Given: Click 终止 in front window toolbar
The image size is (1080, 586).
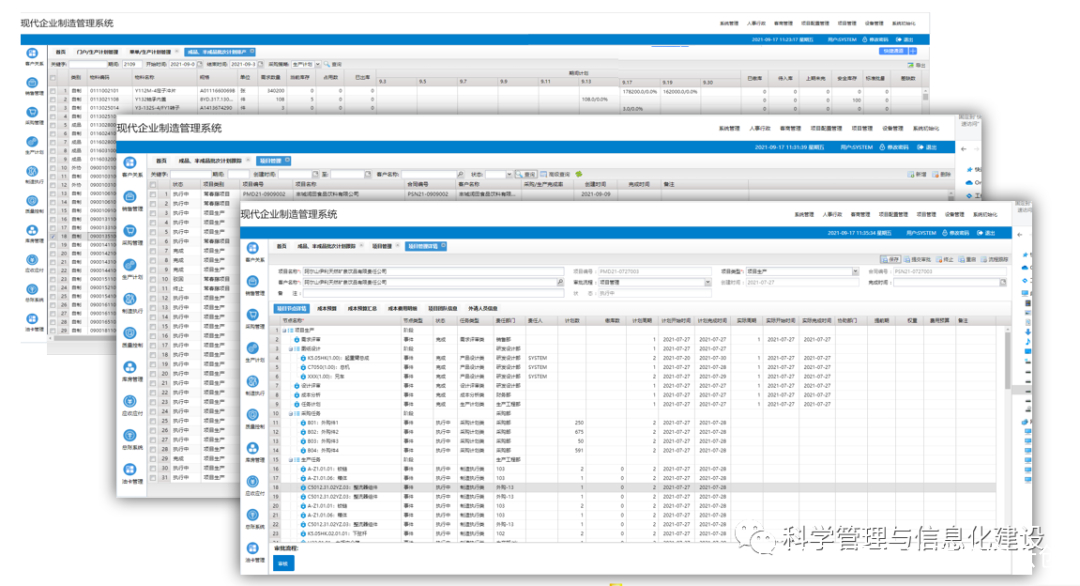Looking at the screenshot, I should point(944,260).
